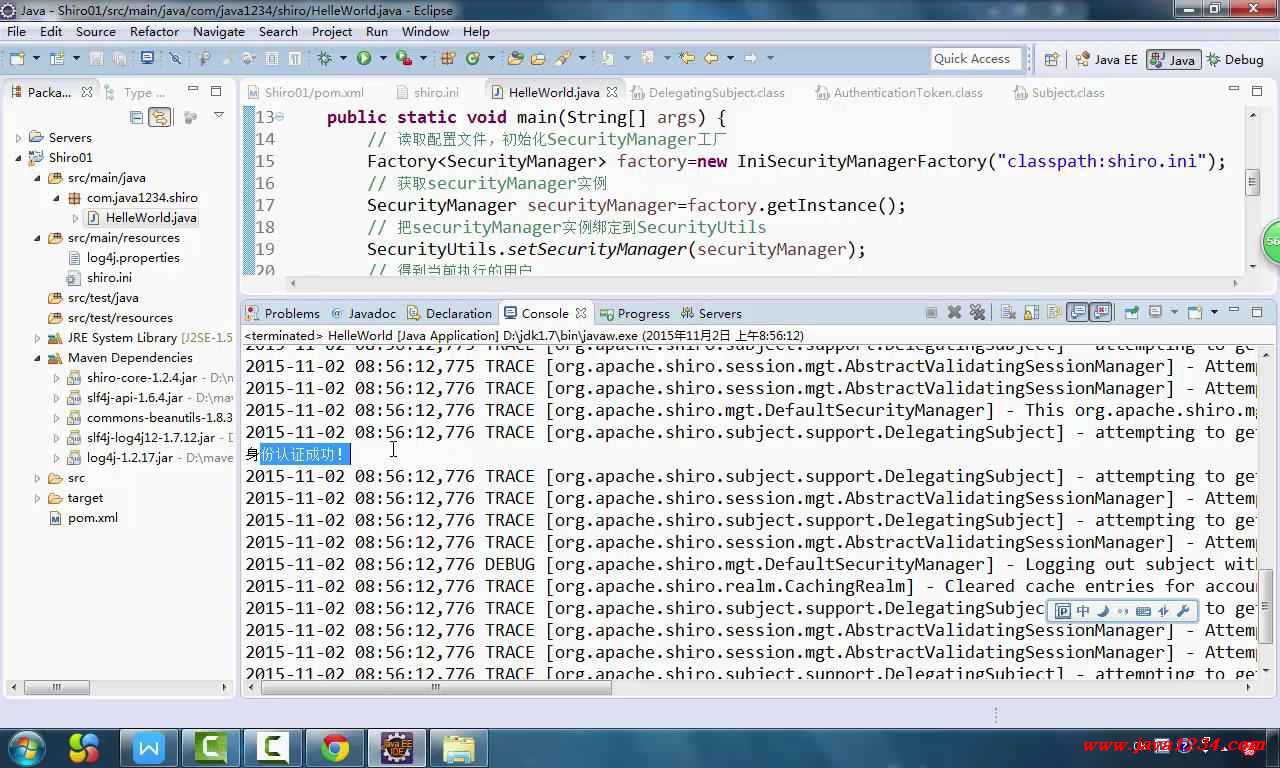Open the Run button dropdown arrow

[383, 58]
